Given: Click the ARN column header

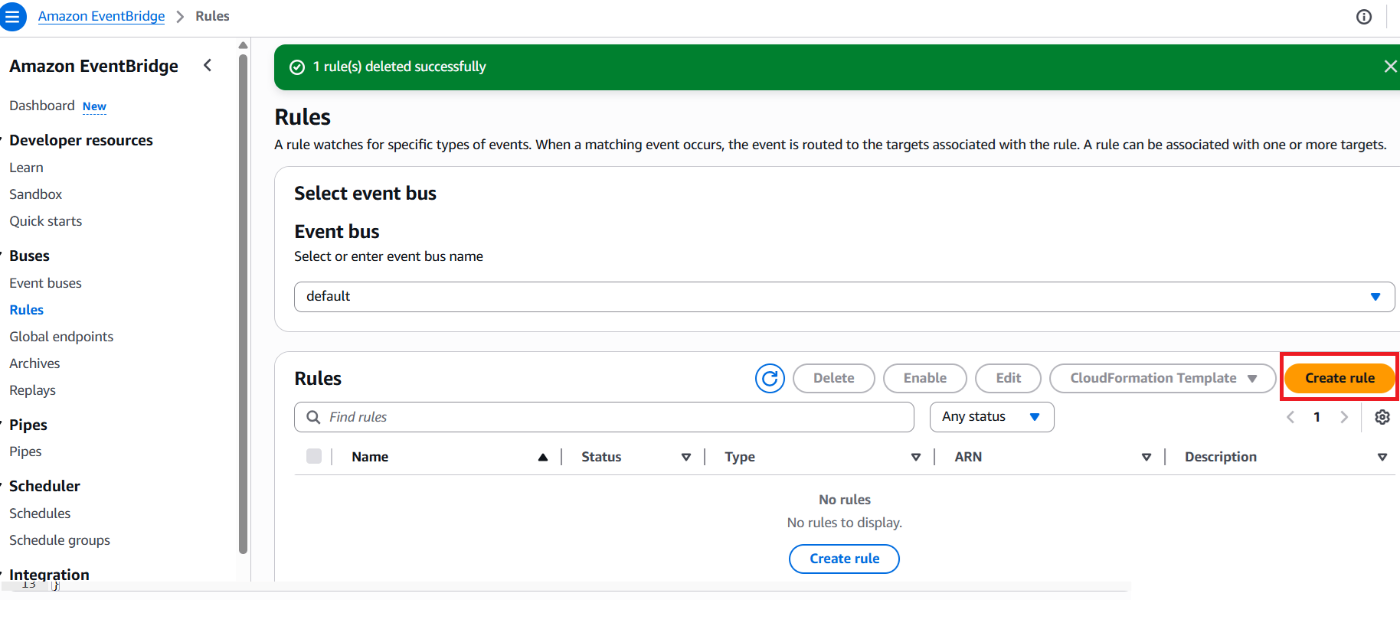Looking at the screenshot, I should [969, 457].
